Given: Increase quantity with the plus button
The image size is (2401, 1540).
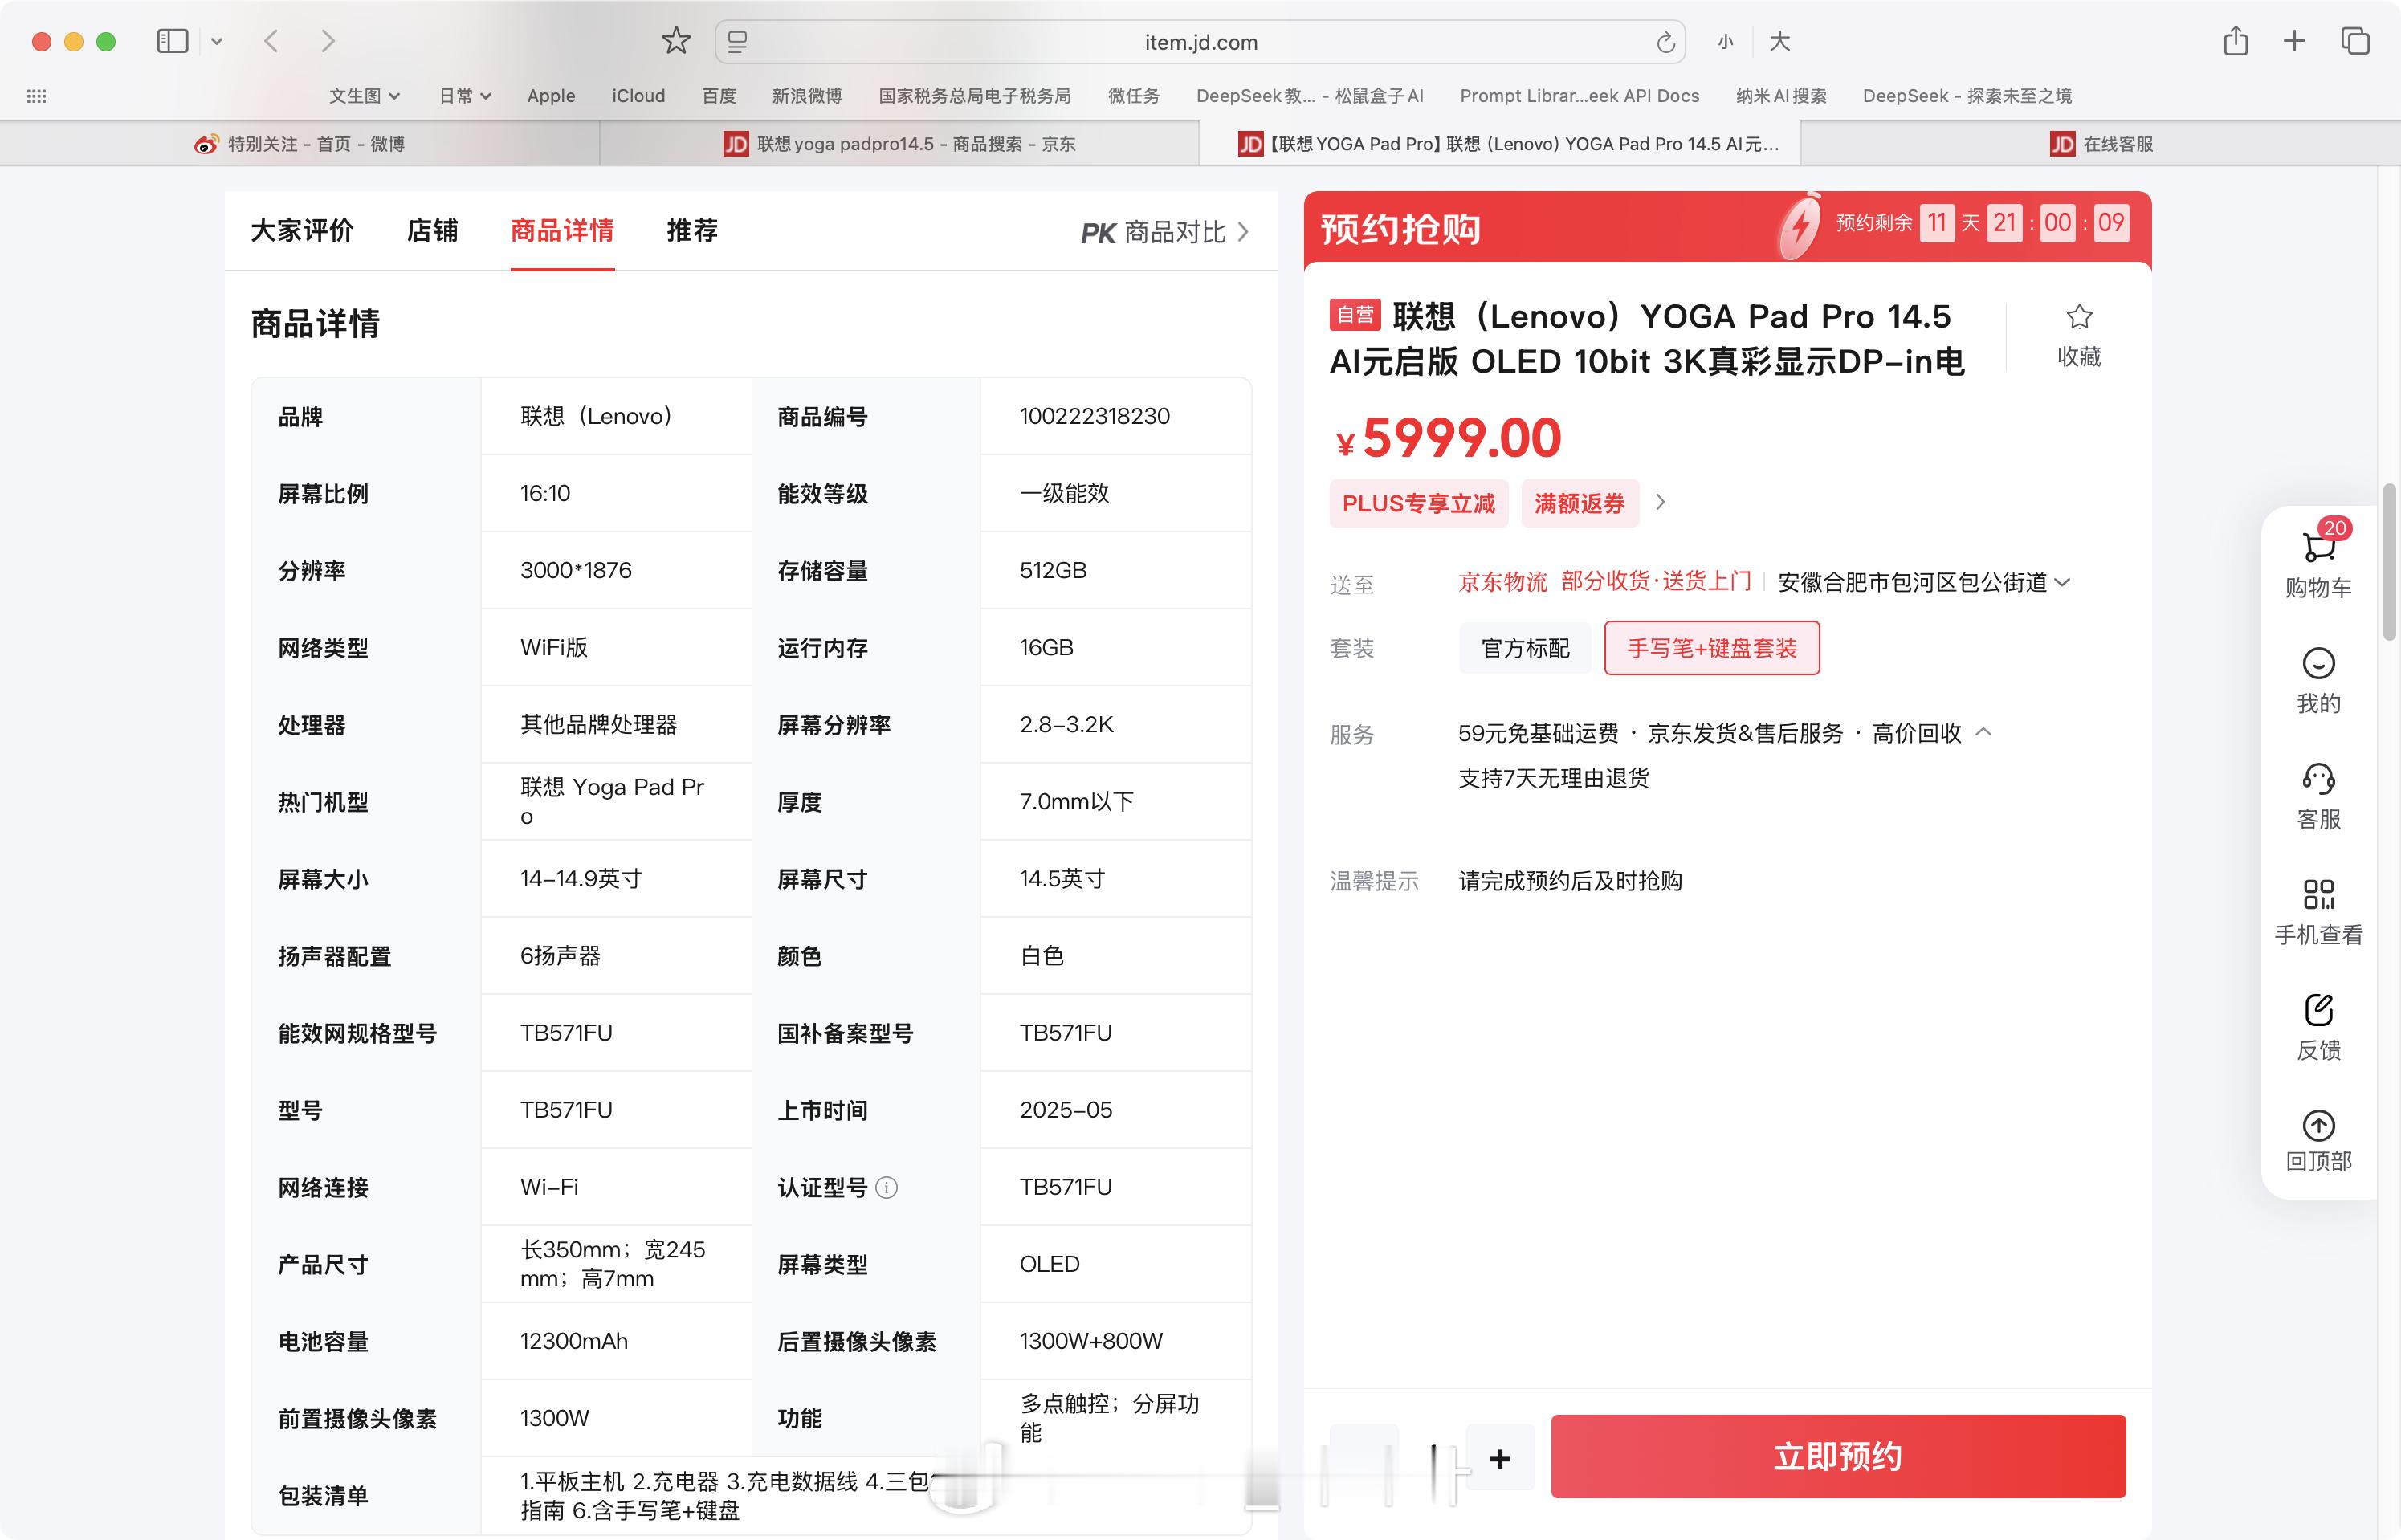Looking at the screenshot, I should [x=1500, y=1459].
